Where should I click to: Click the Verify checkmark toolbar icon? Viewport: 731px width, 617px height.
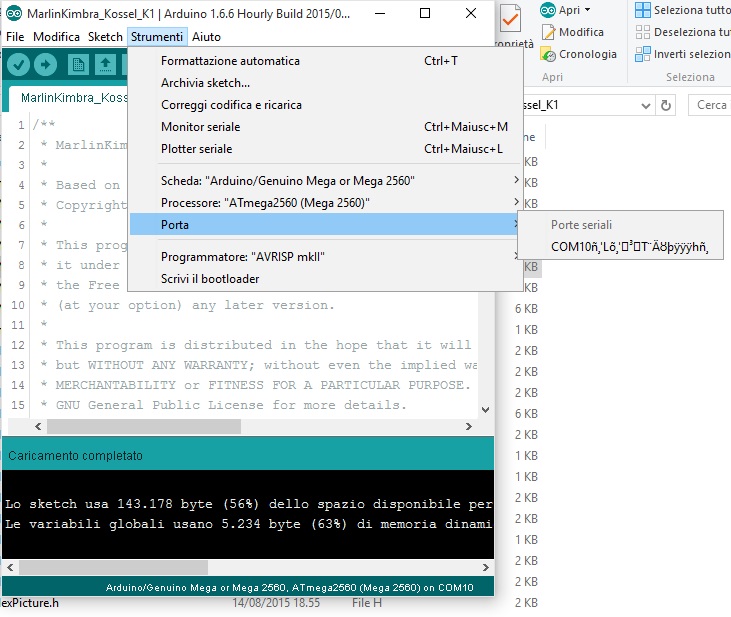click(x=19, y=64)
